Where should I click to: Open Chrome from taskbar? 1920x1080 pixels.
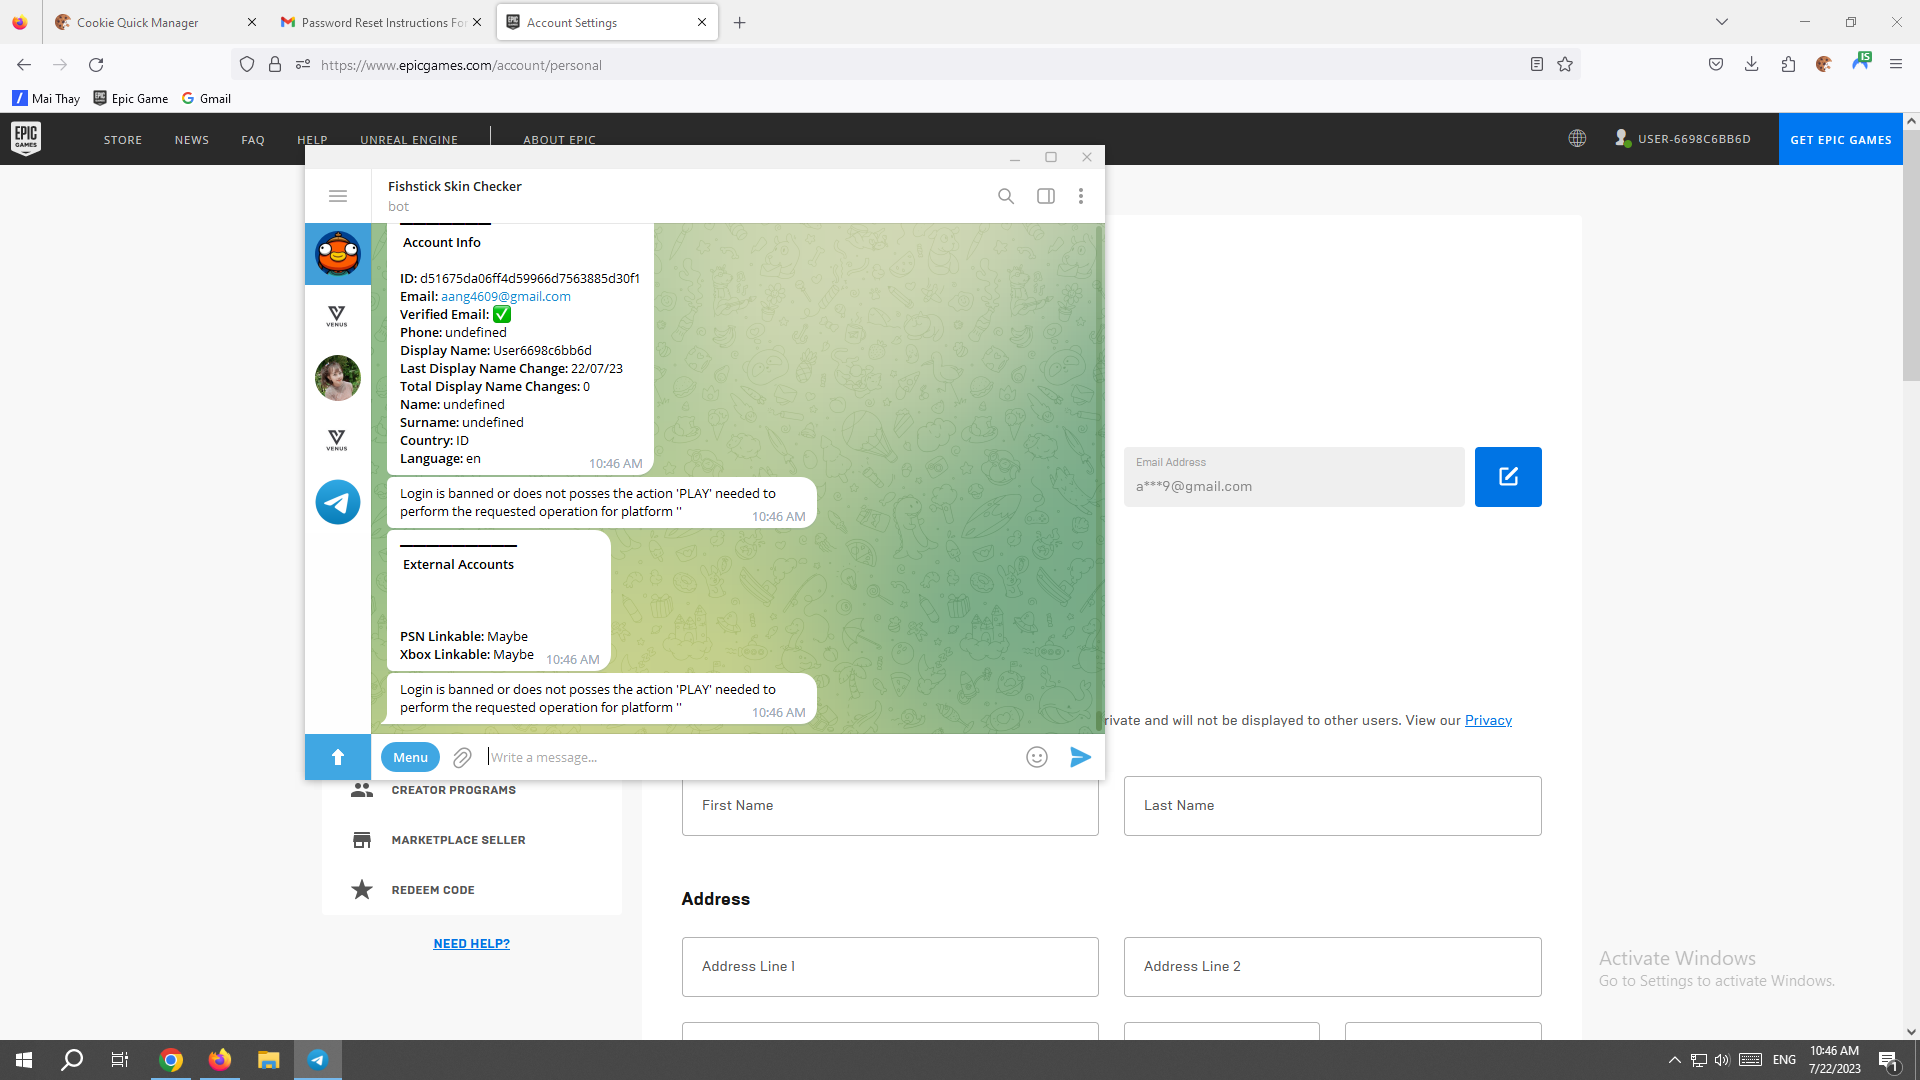pos(171,1060)
